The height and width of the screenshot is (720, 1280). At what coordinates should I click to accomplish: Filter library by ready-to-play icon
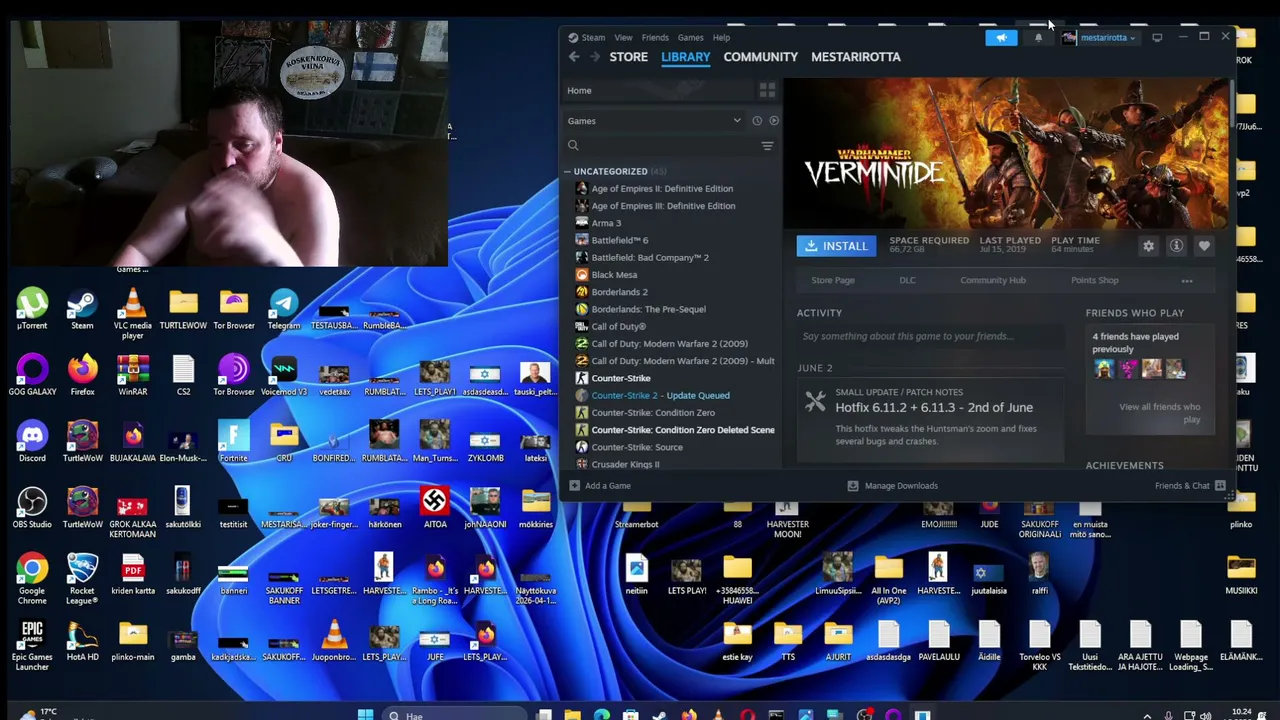tap(774, 121)
